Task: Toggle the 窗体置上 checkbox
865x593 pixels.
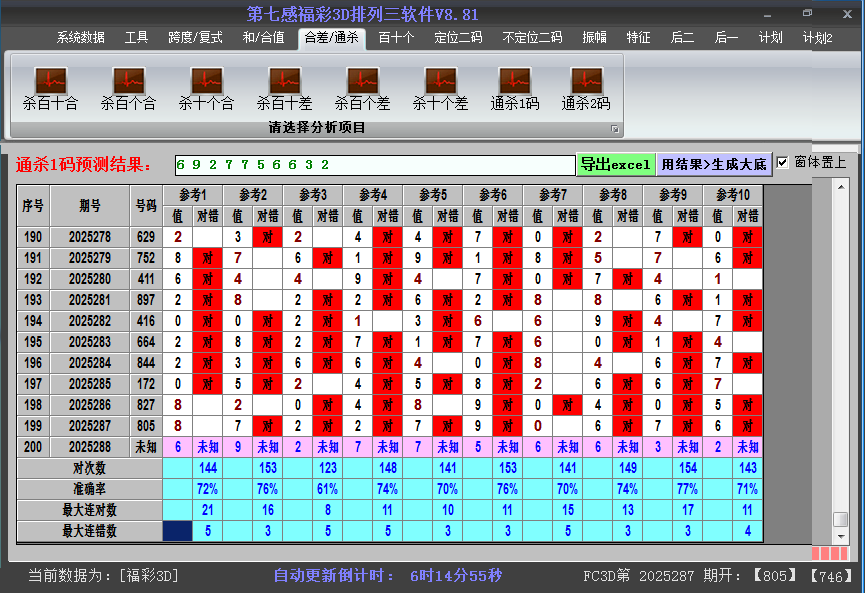Action: coord(783,163)
